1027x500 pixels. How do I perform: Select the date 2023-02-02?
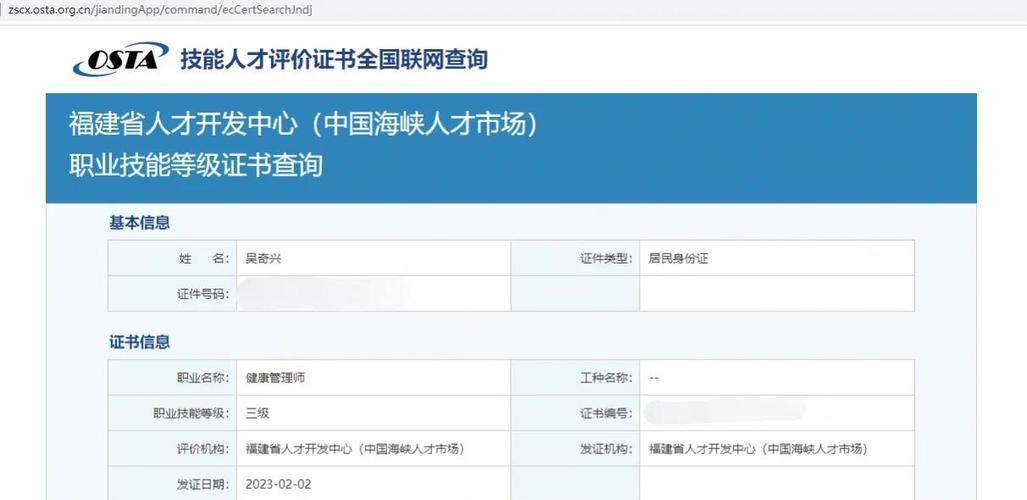point(278,485)
